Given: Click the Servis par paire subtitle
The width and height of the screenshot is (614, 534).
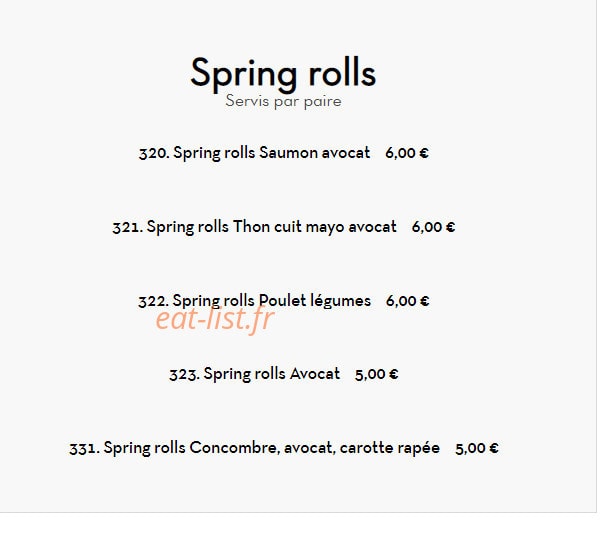Looking at the screenshot, I should [283, 101].
